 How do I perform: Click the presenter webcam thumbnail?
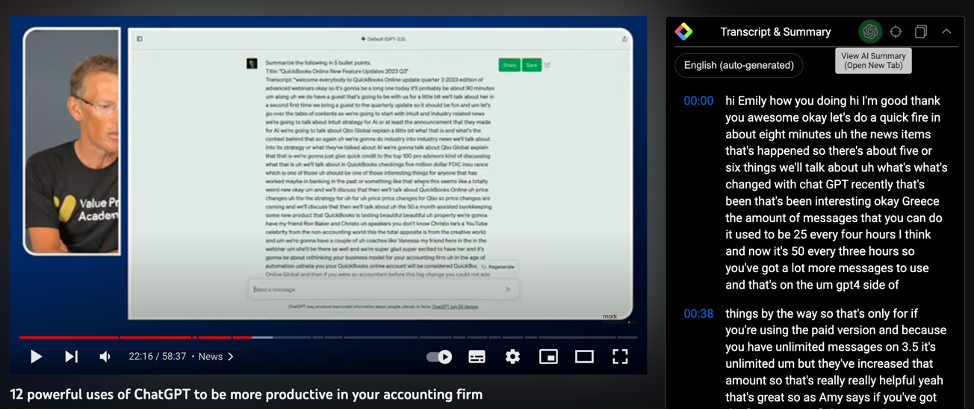(x=71, y=142)
